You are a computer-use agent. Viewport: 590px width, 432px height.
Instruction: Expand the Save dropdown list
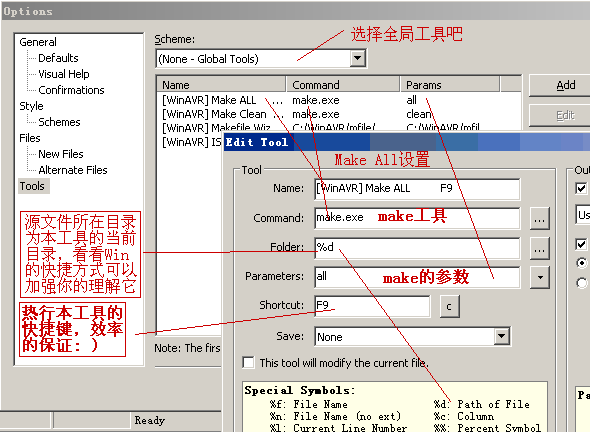click(502, 336)
